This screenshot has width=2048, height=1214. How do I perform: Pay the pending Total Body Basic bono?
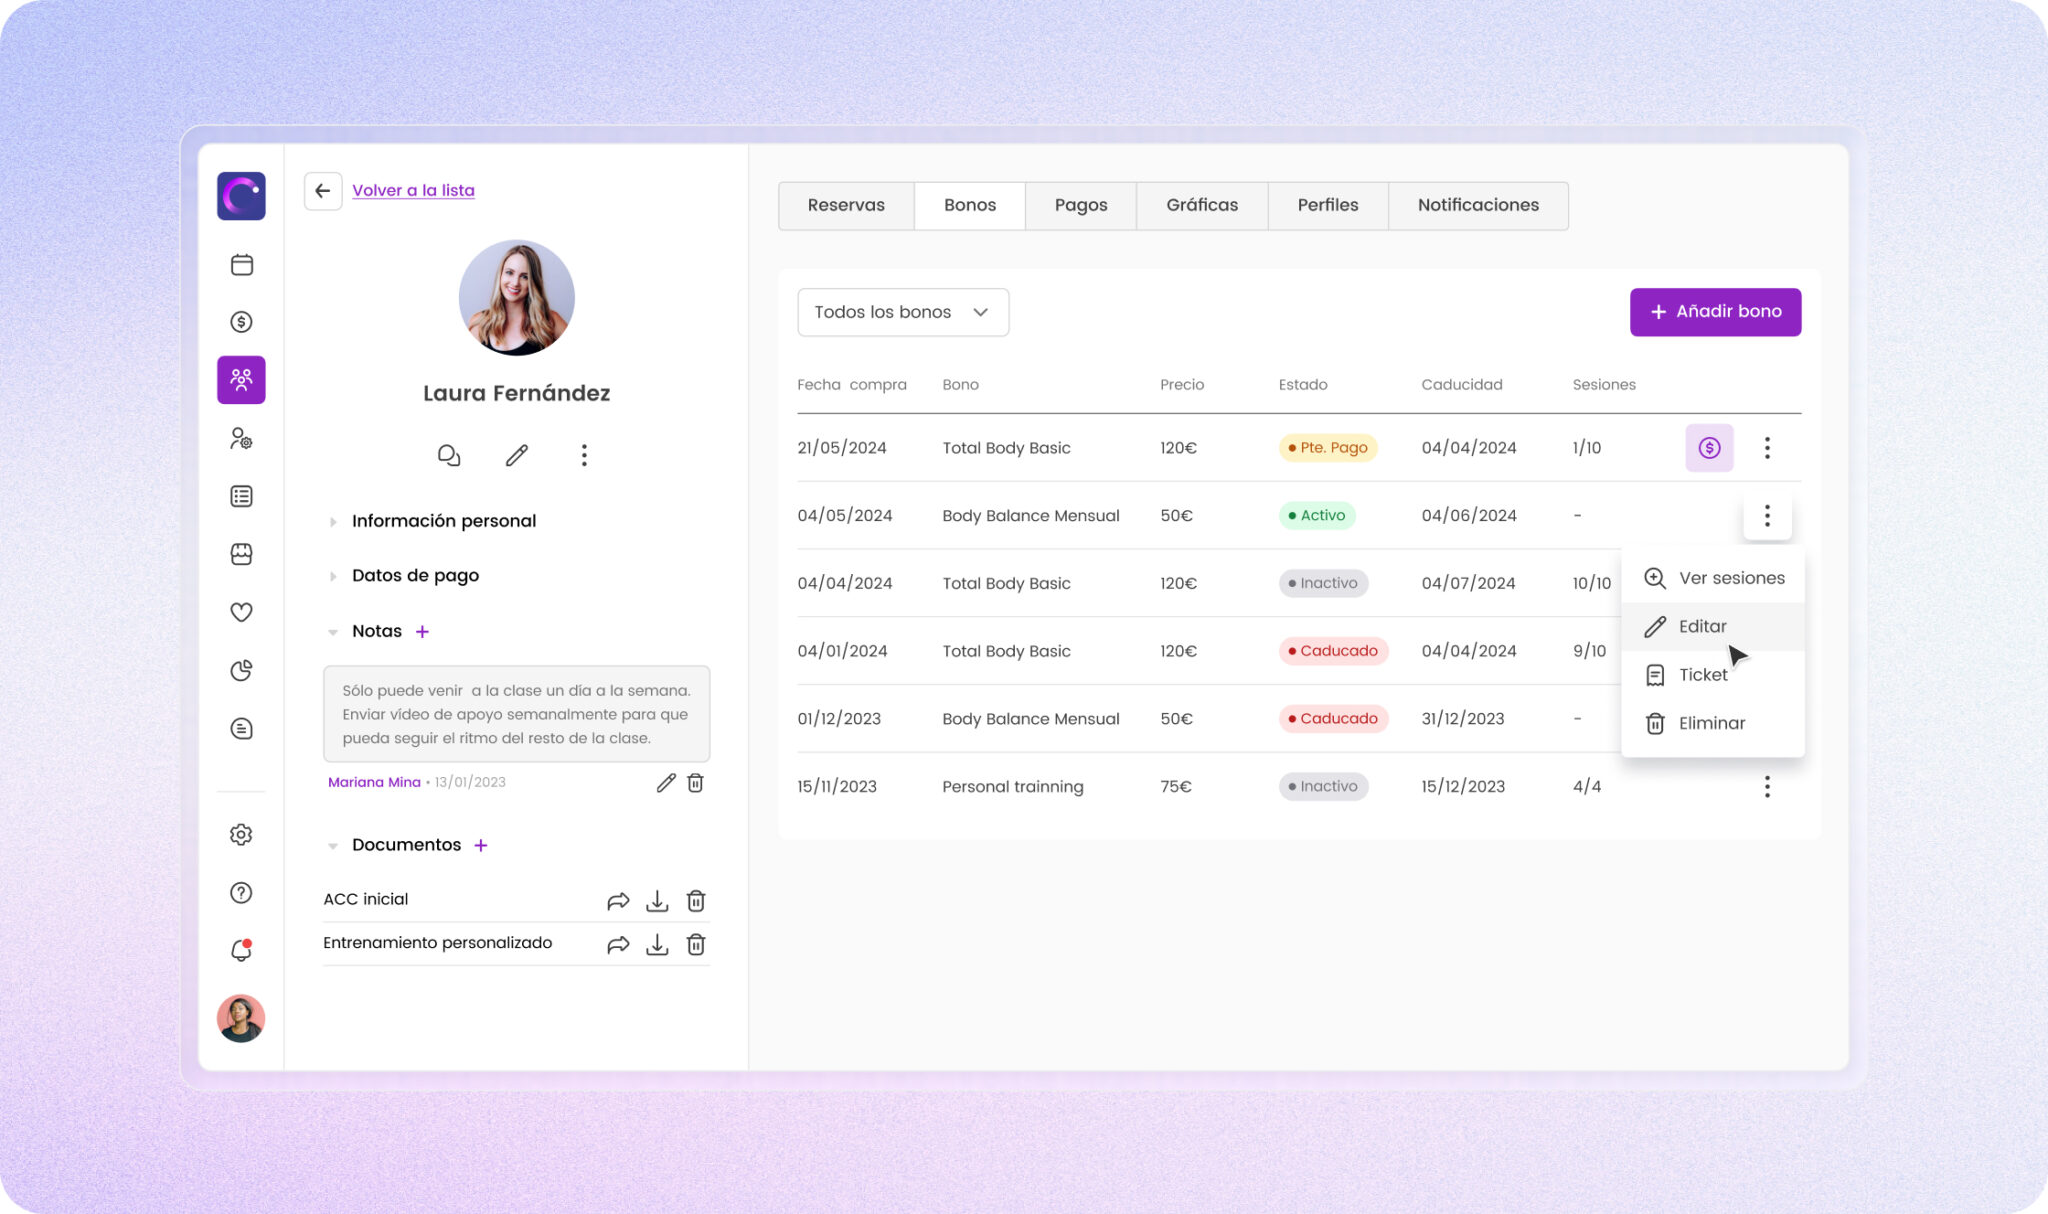click(x=1709, y=448)
